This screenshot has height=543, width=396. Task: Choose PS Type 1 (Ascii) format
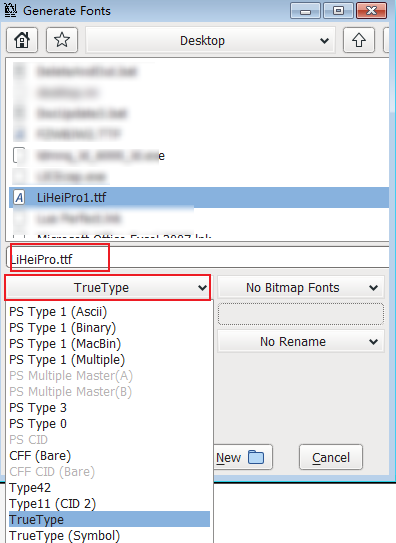tap(109, 312)
